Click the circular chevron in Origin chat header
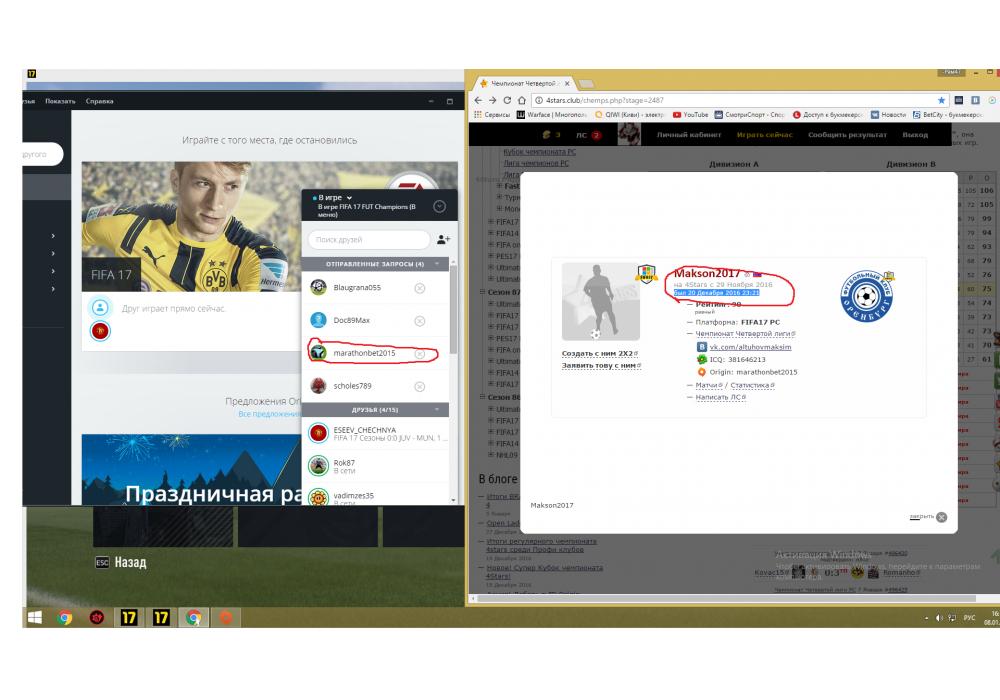Image resolution: width=1000 pixels, height=700 pixels. pyautogui.click(x=439, y=207)
